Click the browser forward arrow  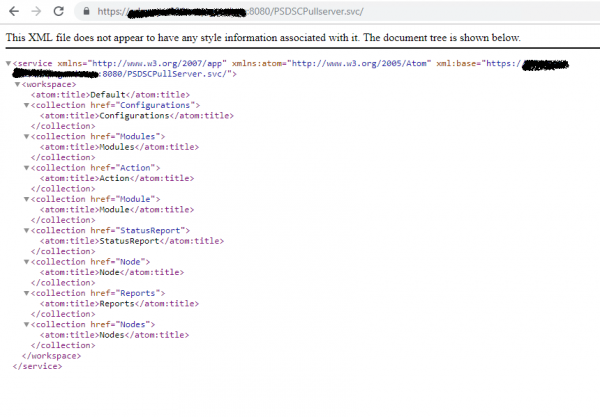coord(37,11)
